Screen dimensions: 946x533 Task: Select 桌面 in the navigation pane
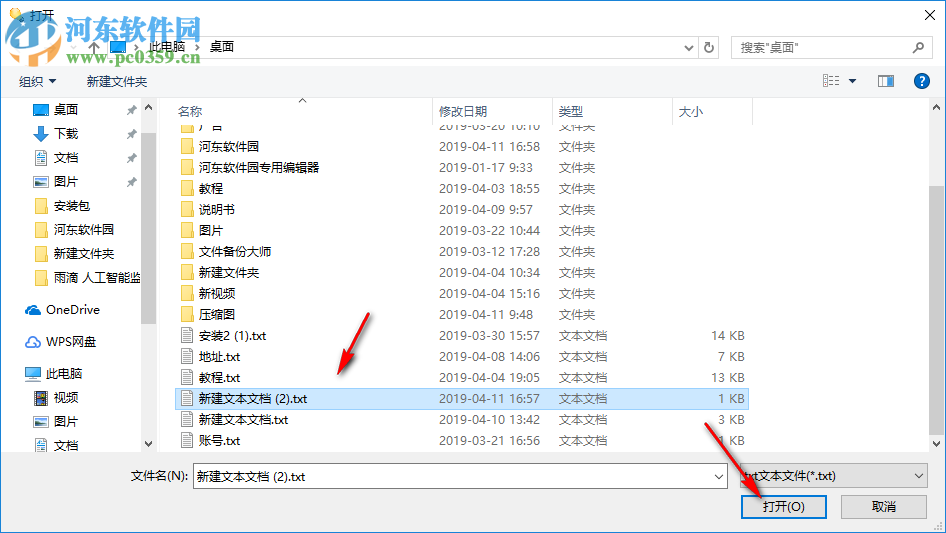point(66,110)
